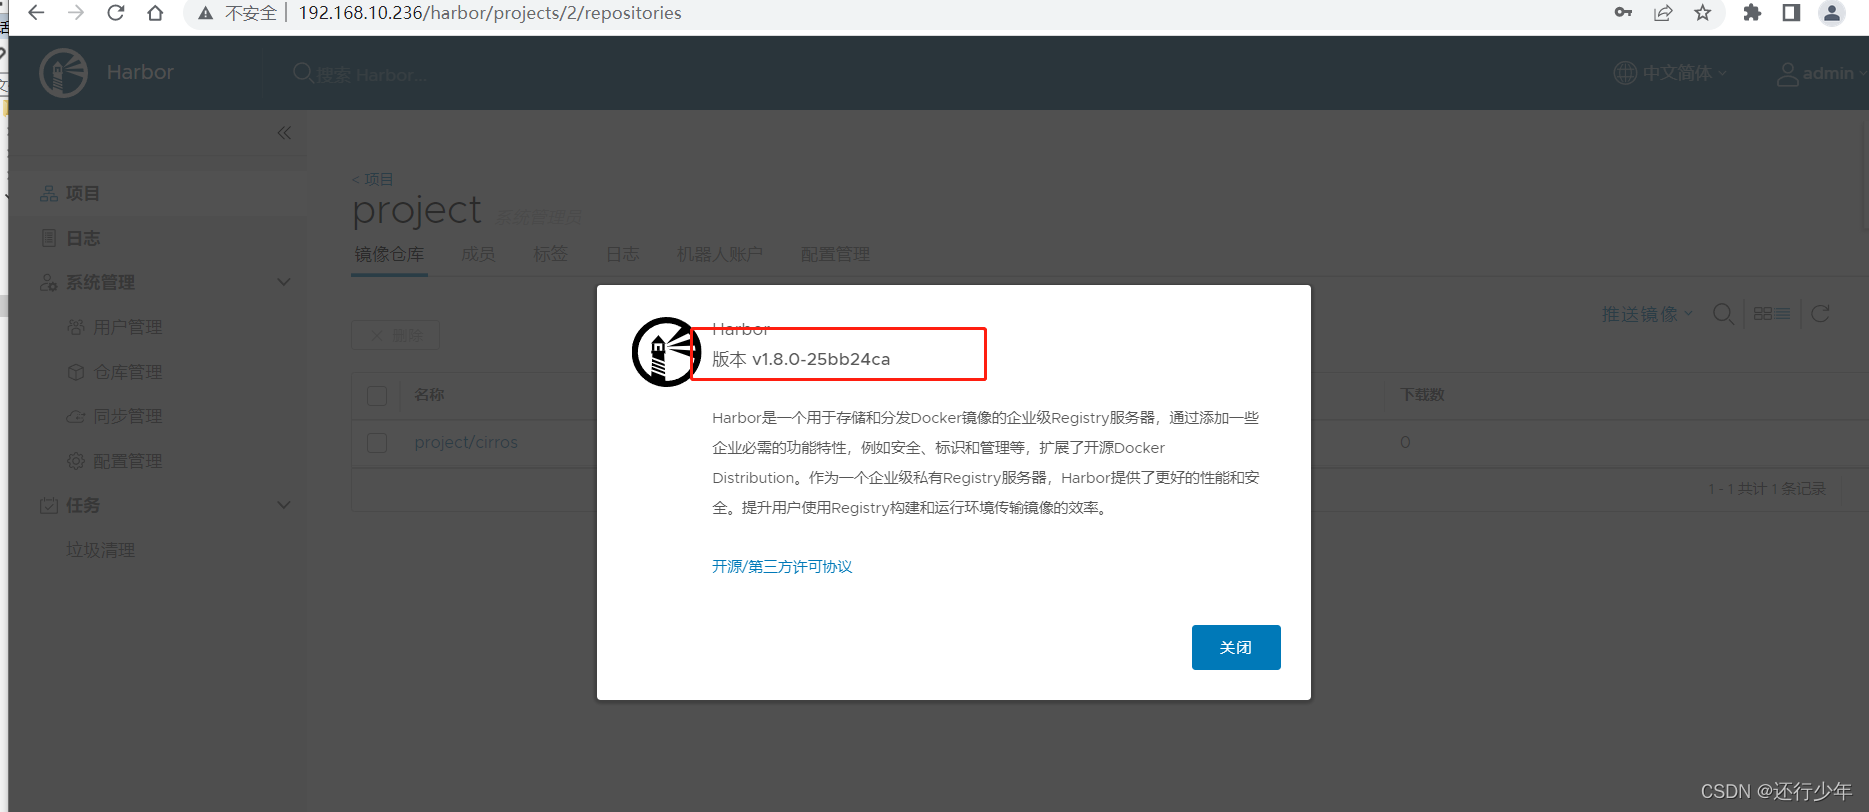
Task: Open the project/cirros repository link
Action: [466, 442]
